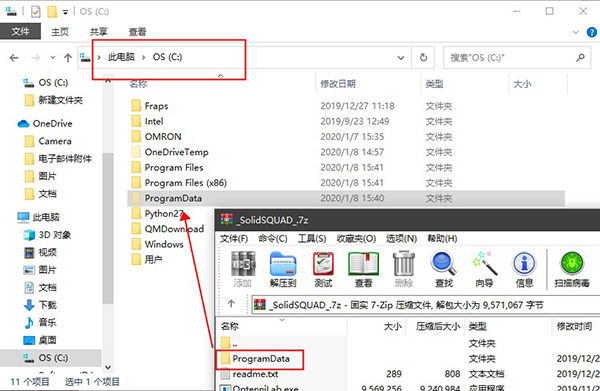This screenshot has width=600, height=391.
Task: Click the Test (测试) icon in WinRAR
Action: click(x=323, y=269)
